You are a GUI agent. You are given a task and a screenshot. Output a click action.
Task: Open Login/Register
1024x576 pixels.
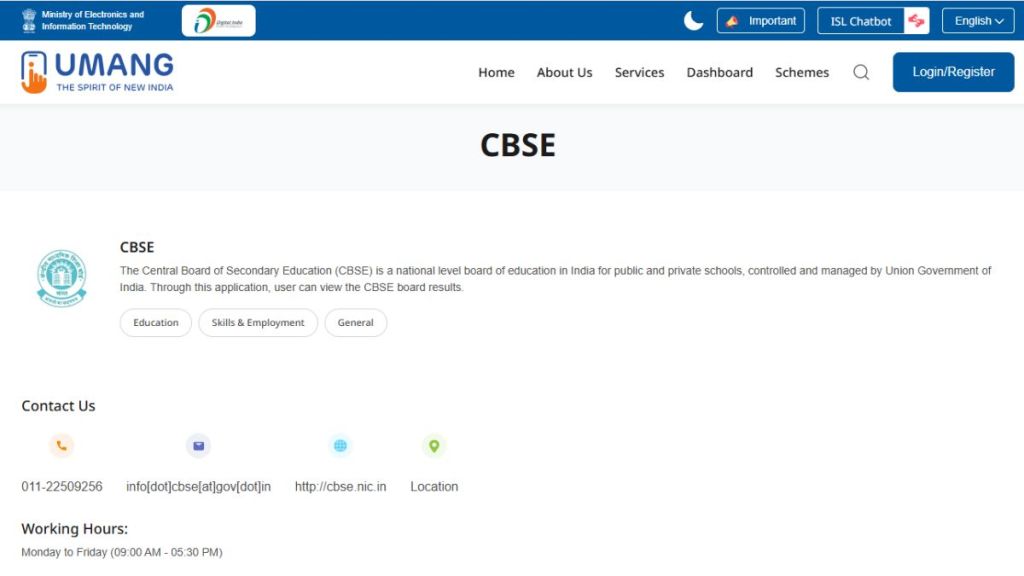(x=952, y=71)
